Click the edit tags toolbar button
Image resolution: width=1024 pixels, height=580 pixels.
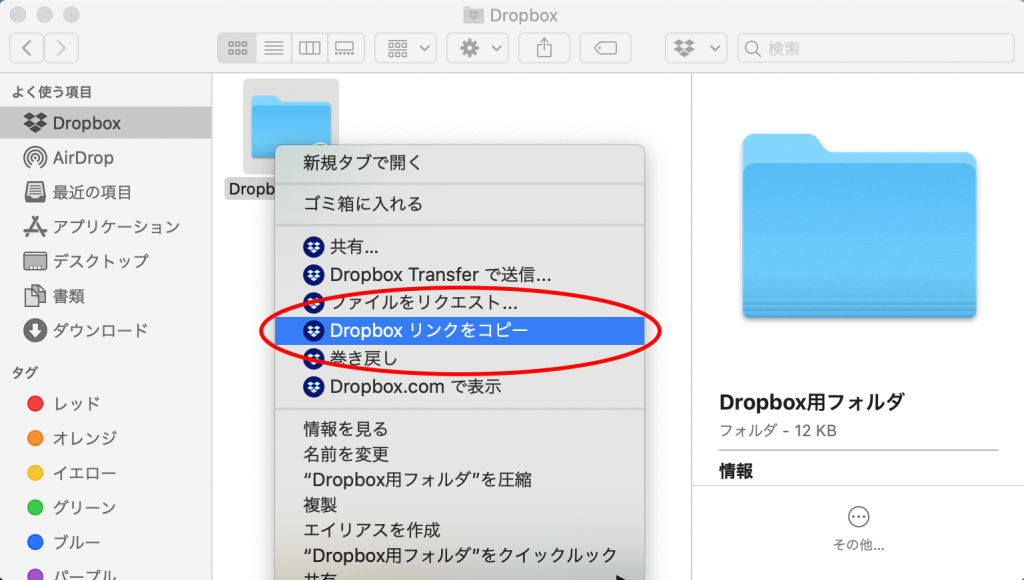point(605,48)
